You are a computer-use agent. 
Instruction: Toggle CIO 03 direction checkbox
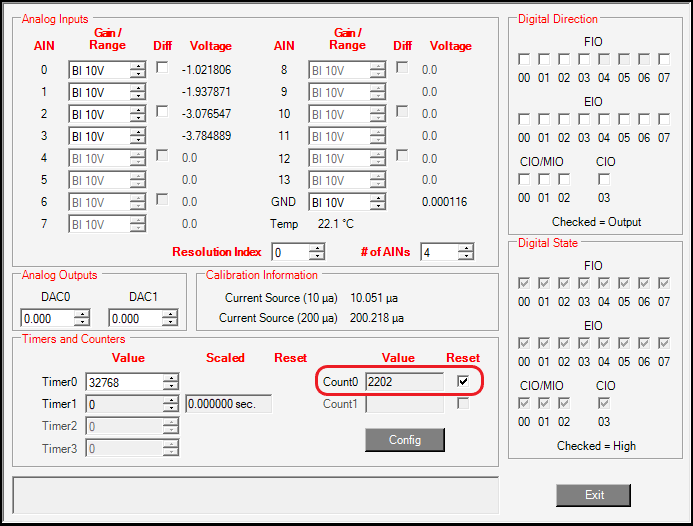click(604, 179)
